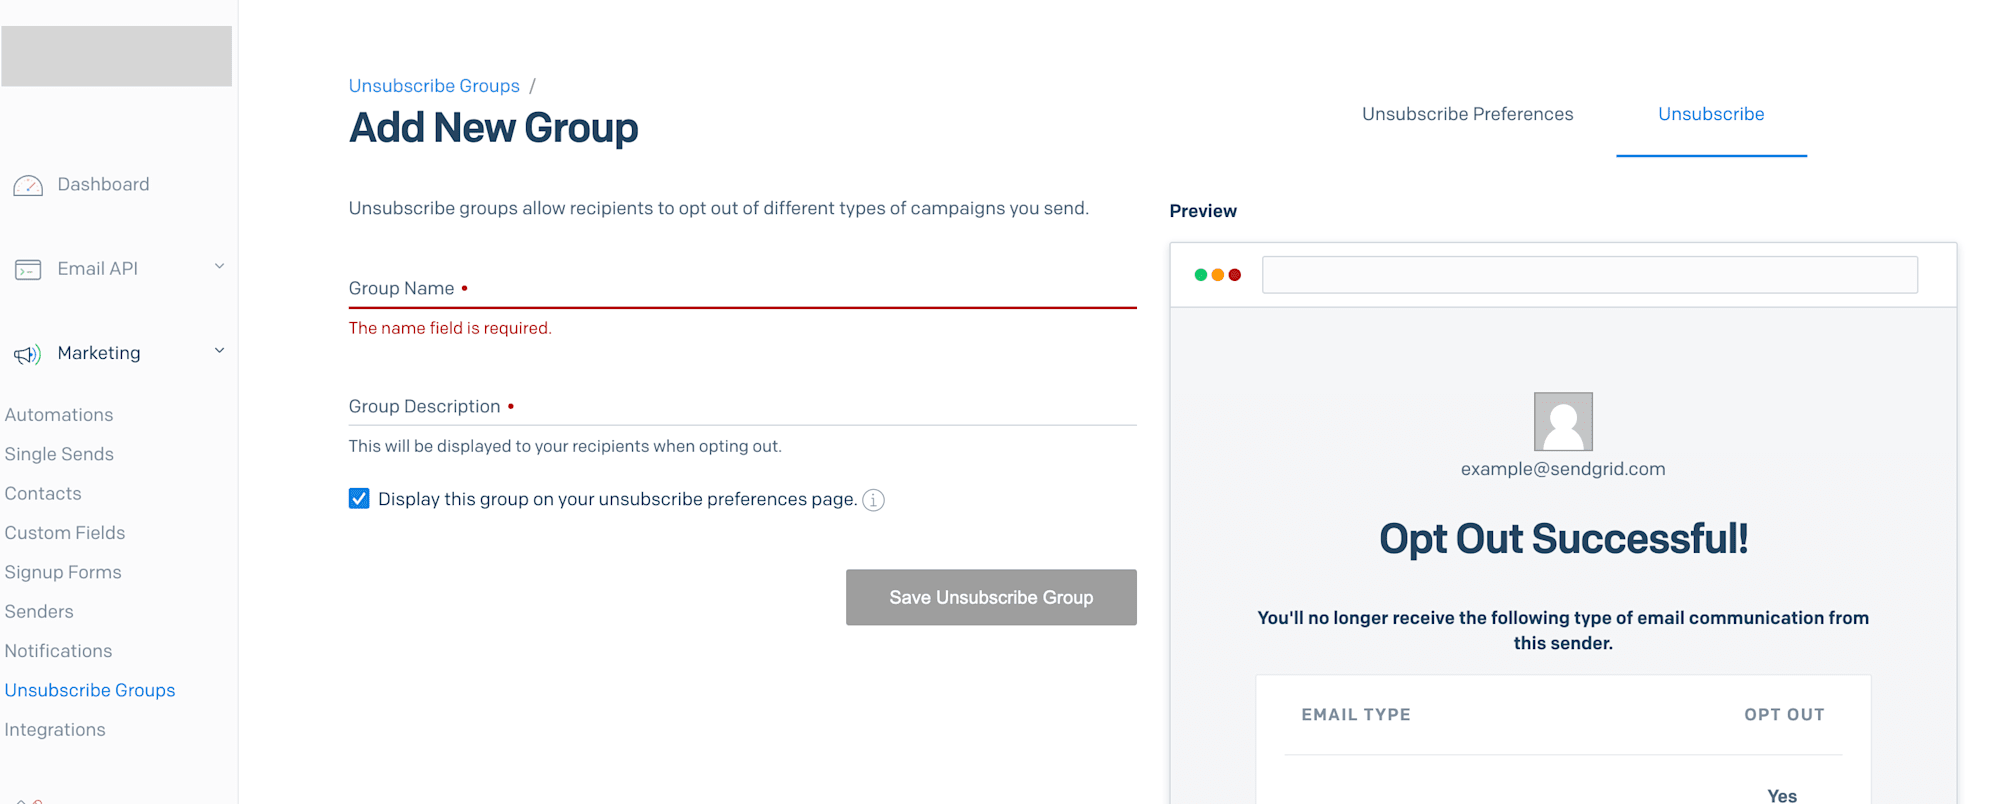Uncheck display group on preferences page
The height and width of the screenshot is (804, 2000).
(x=359, y=499)
